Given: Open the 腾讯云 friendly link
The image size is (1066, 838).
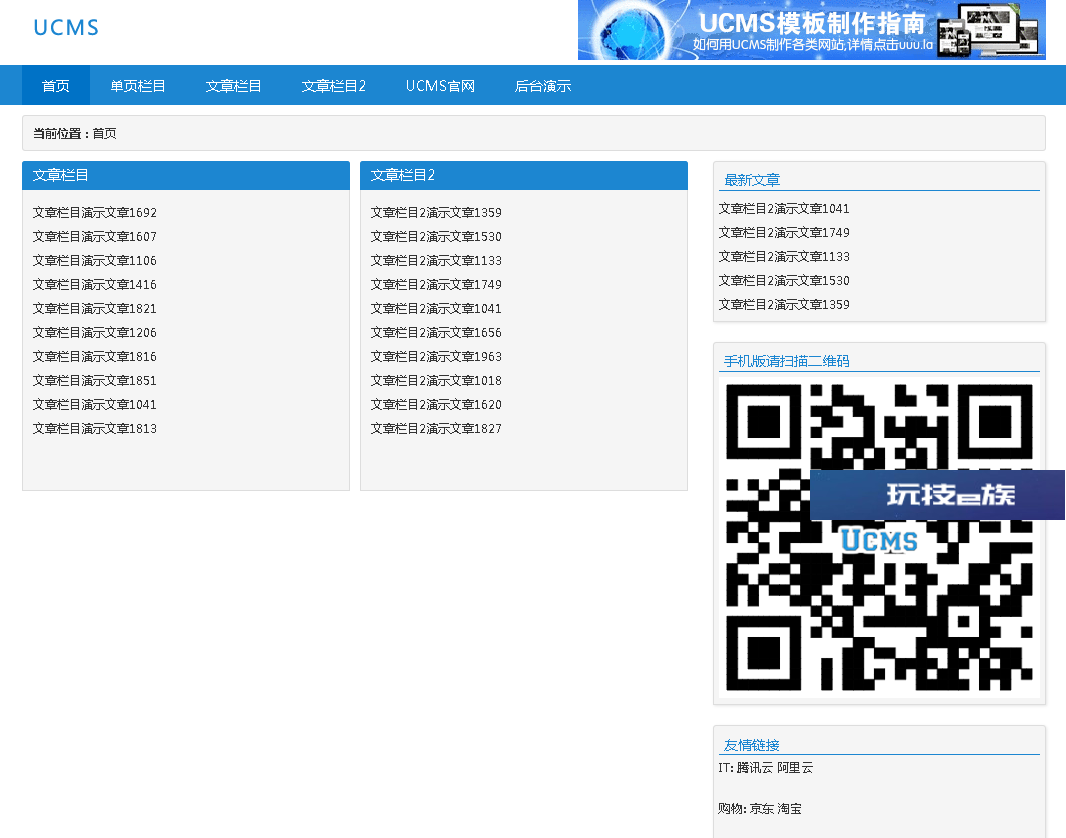Looking at the screenshot, I should 755,768.
